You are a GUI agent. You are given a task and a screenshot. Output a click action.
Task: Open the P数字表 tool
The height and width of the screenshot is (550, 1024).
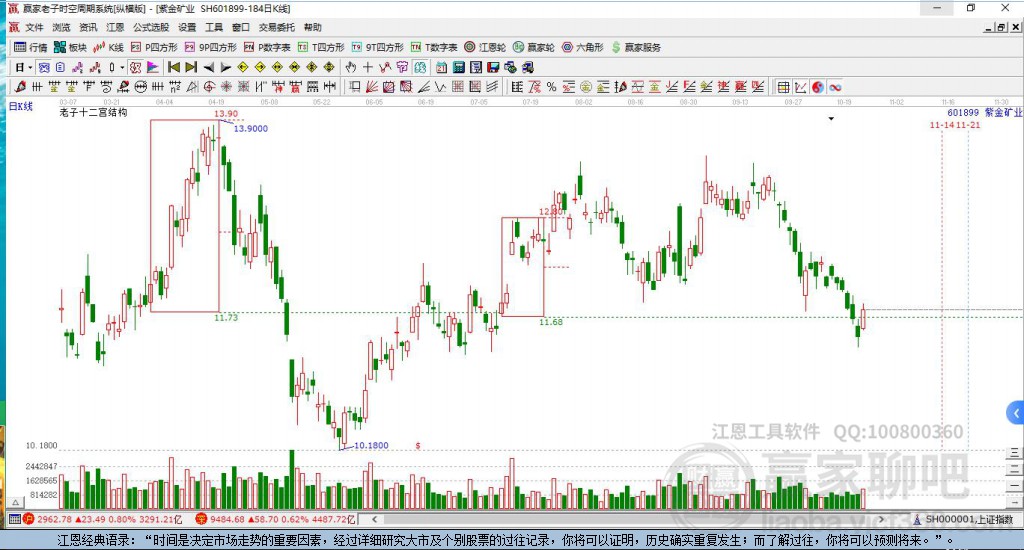pos(267,47)
